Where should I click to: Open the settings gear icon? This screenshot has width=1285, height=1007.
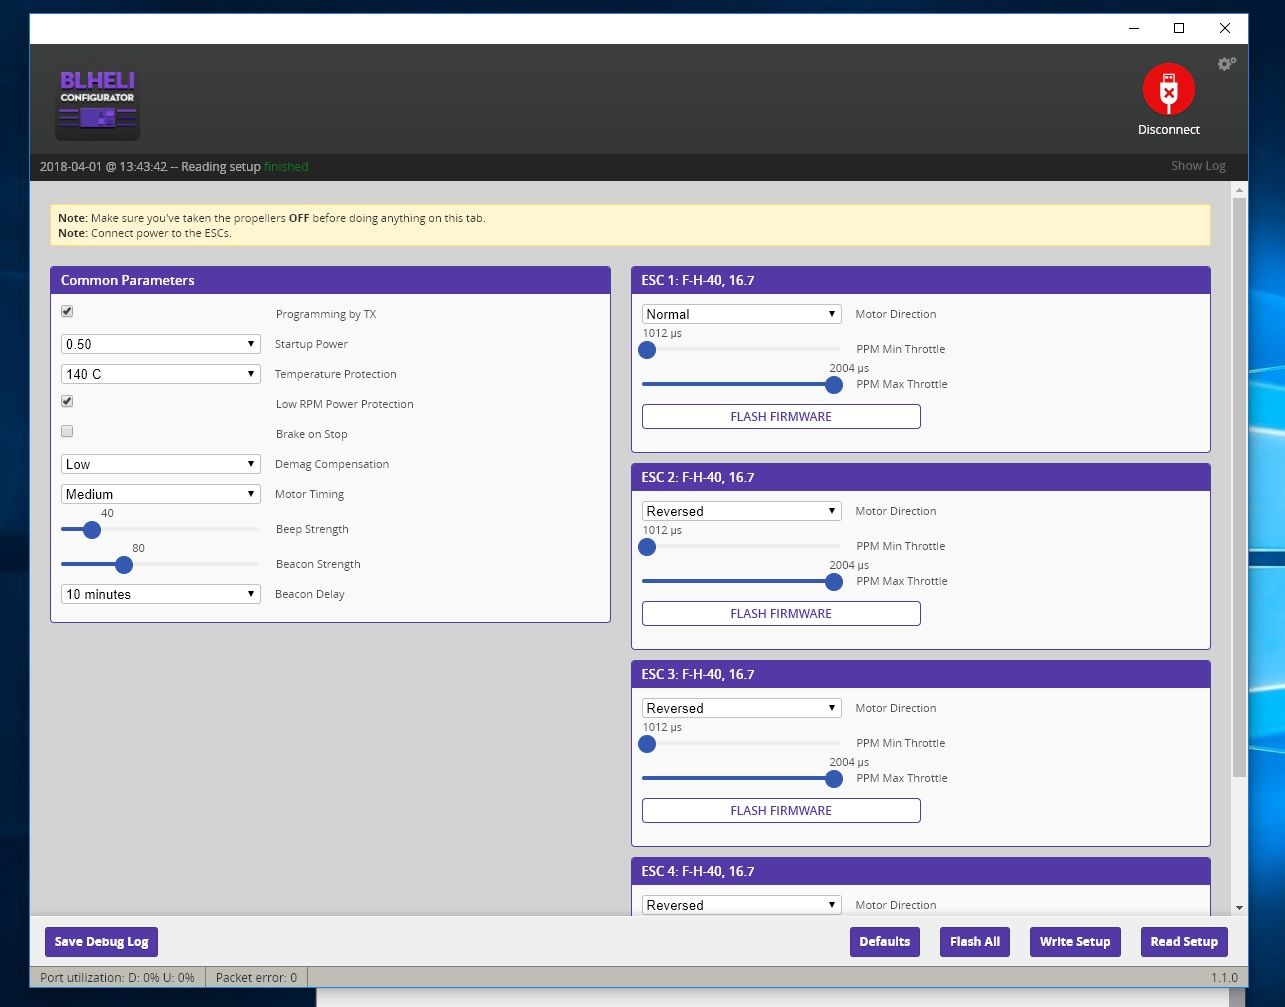[1226, 64]
